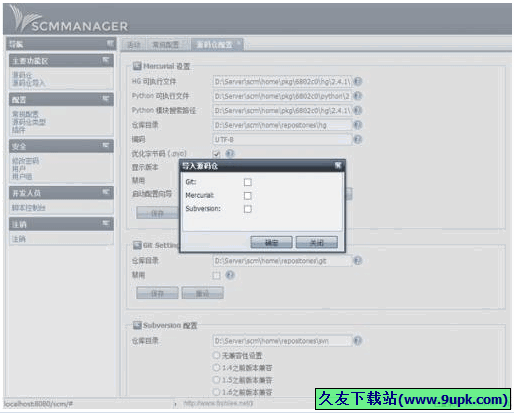Collapse the 导航 side panel

point(110,43)
